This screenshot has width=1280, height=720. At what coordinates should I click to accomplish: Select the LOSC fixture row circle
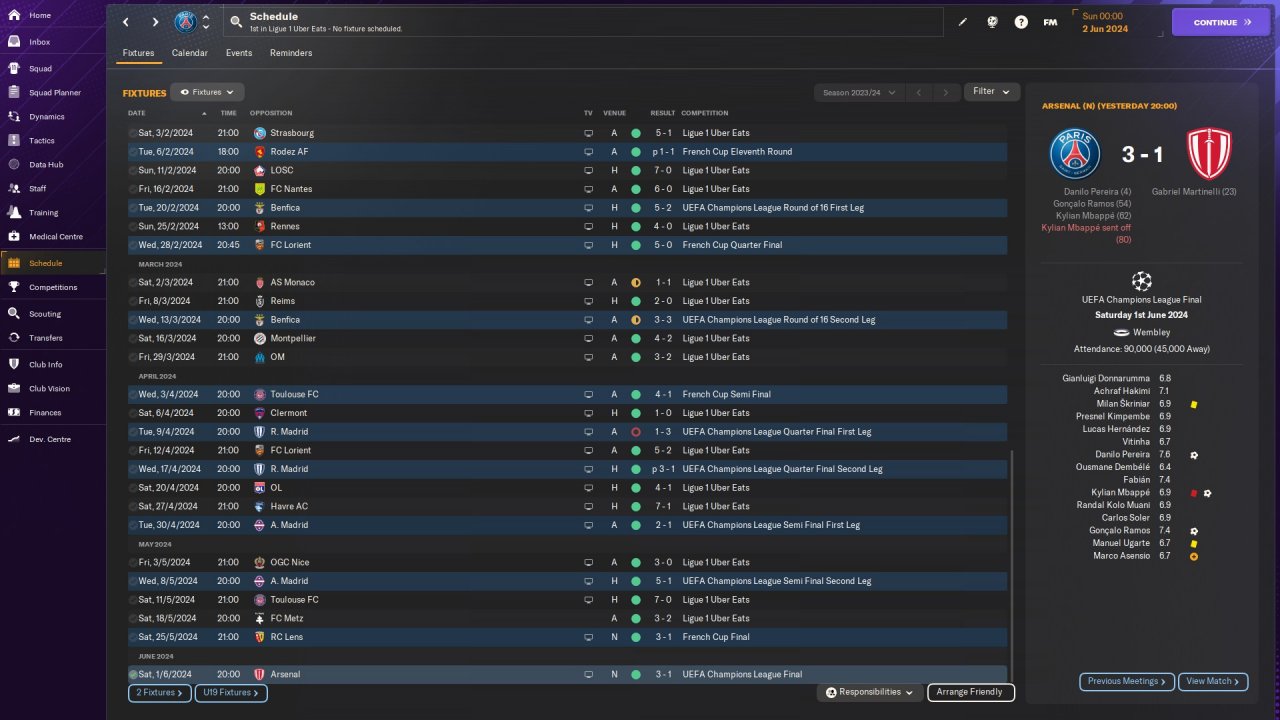click(x=133, y=170)
